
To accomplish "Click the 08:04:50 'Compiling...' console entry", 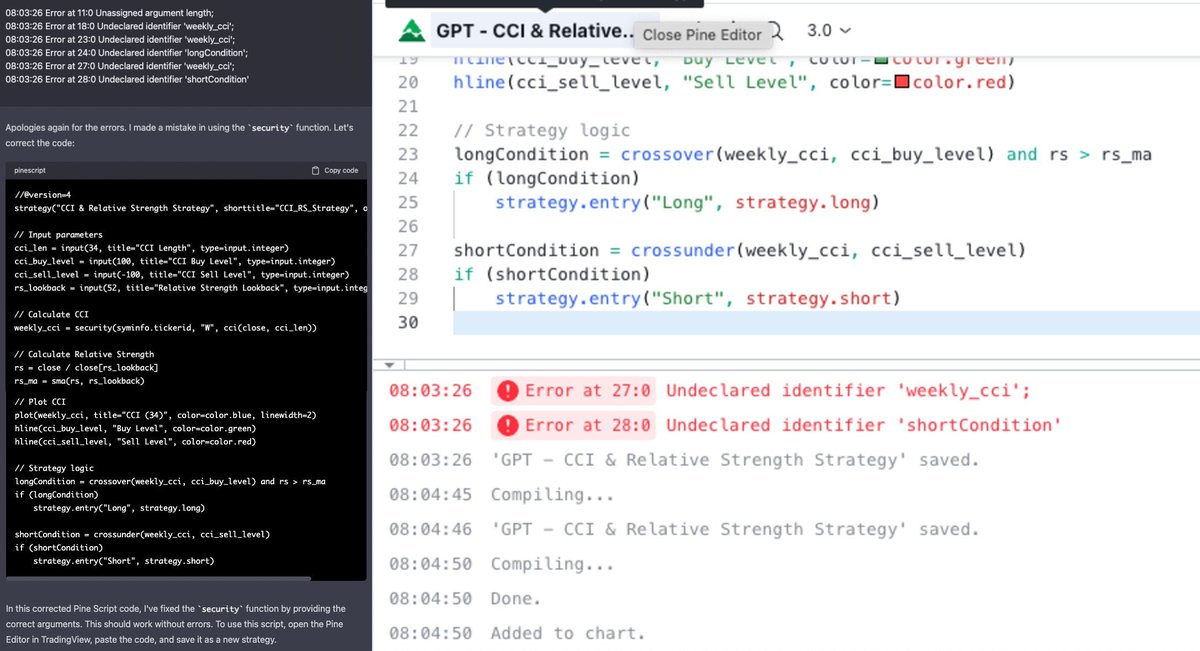I will 501,564.
